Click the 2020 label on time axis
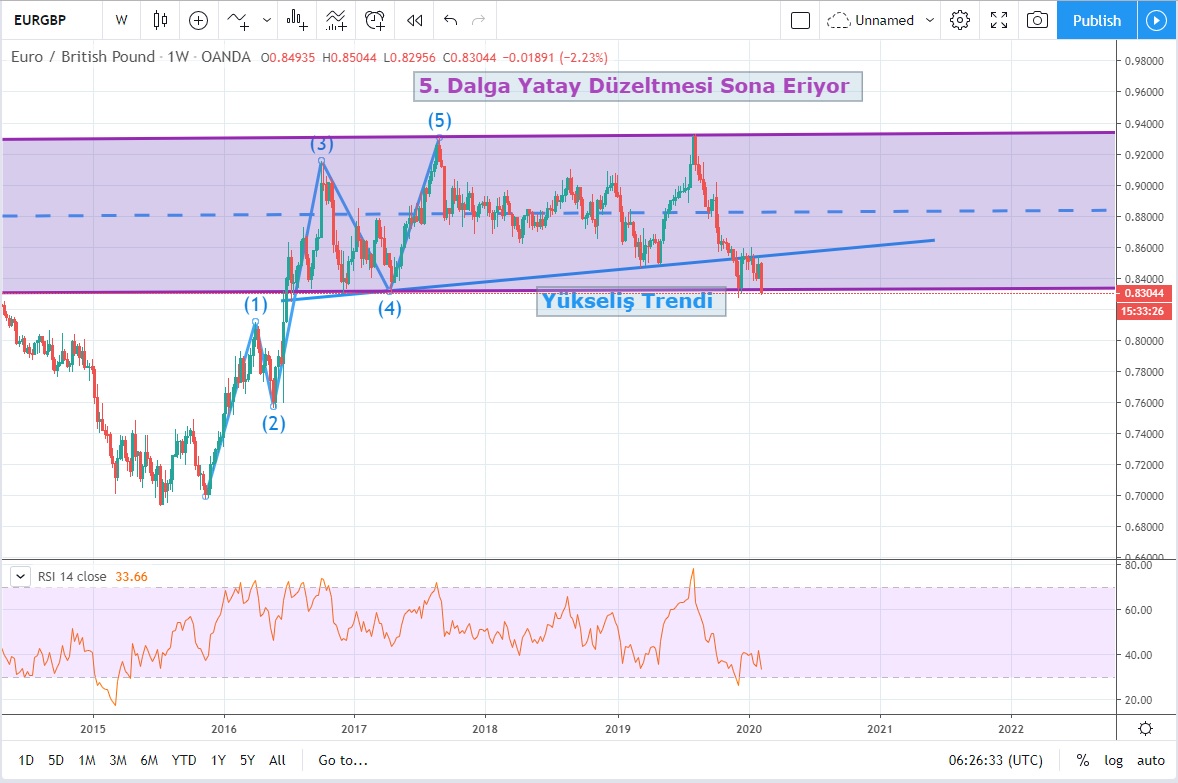This screenshot has height=783, width=1178. pyautogui.click(x=749, y=728)
